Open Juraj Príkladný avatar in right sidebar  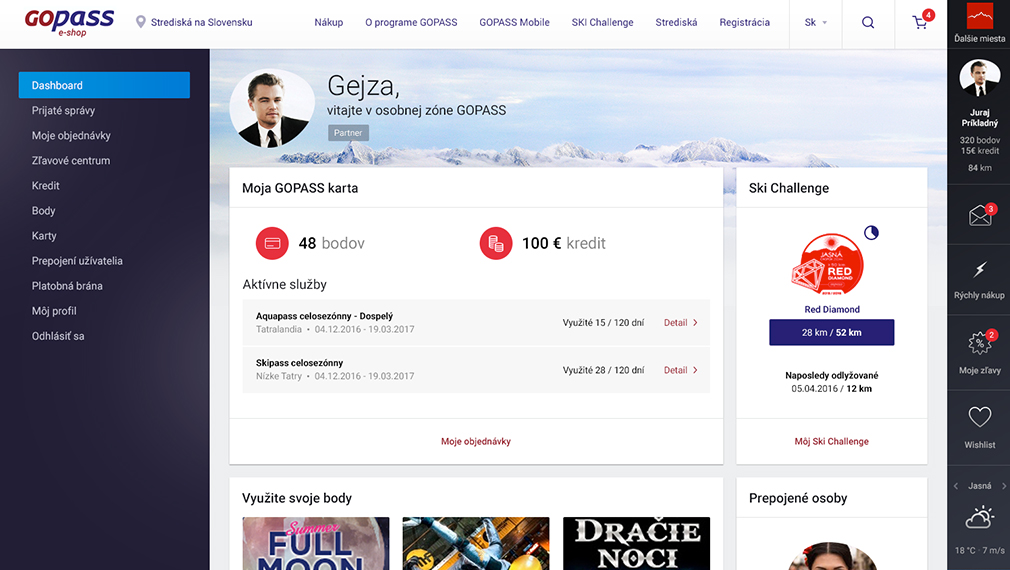pyautogui.click(x=980, y=80)
